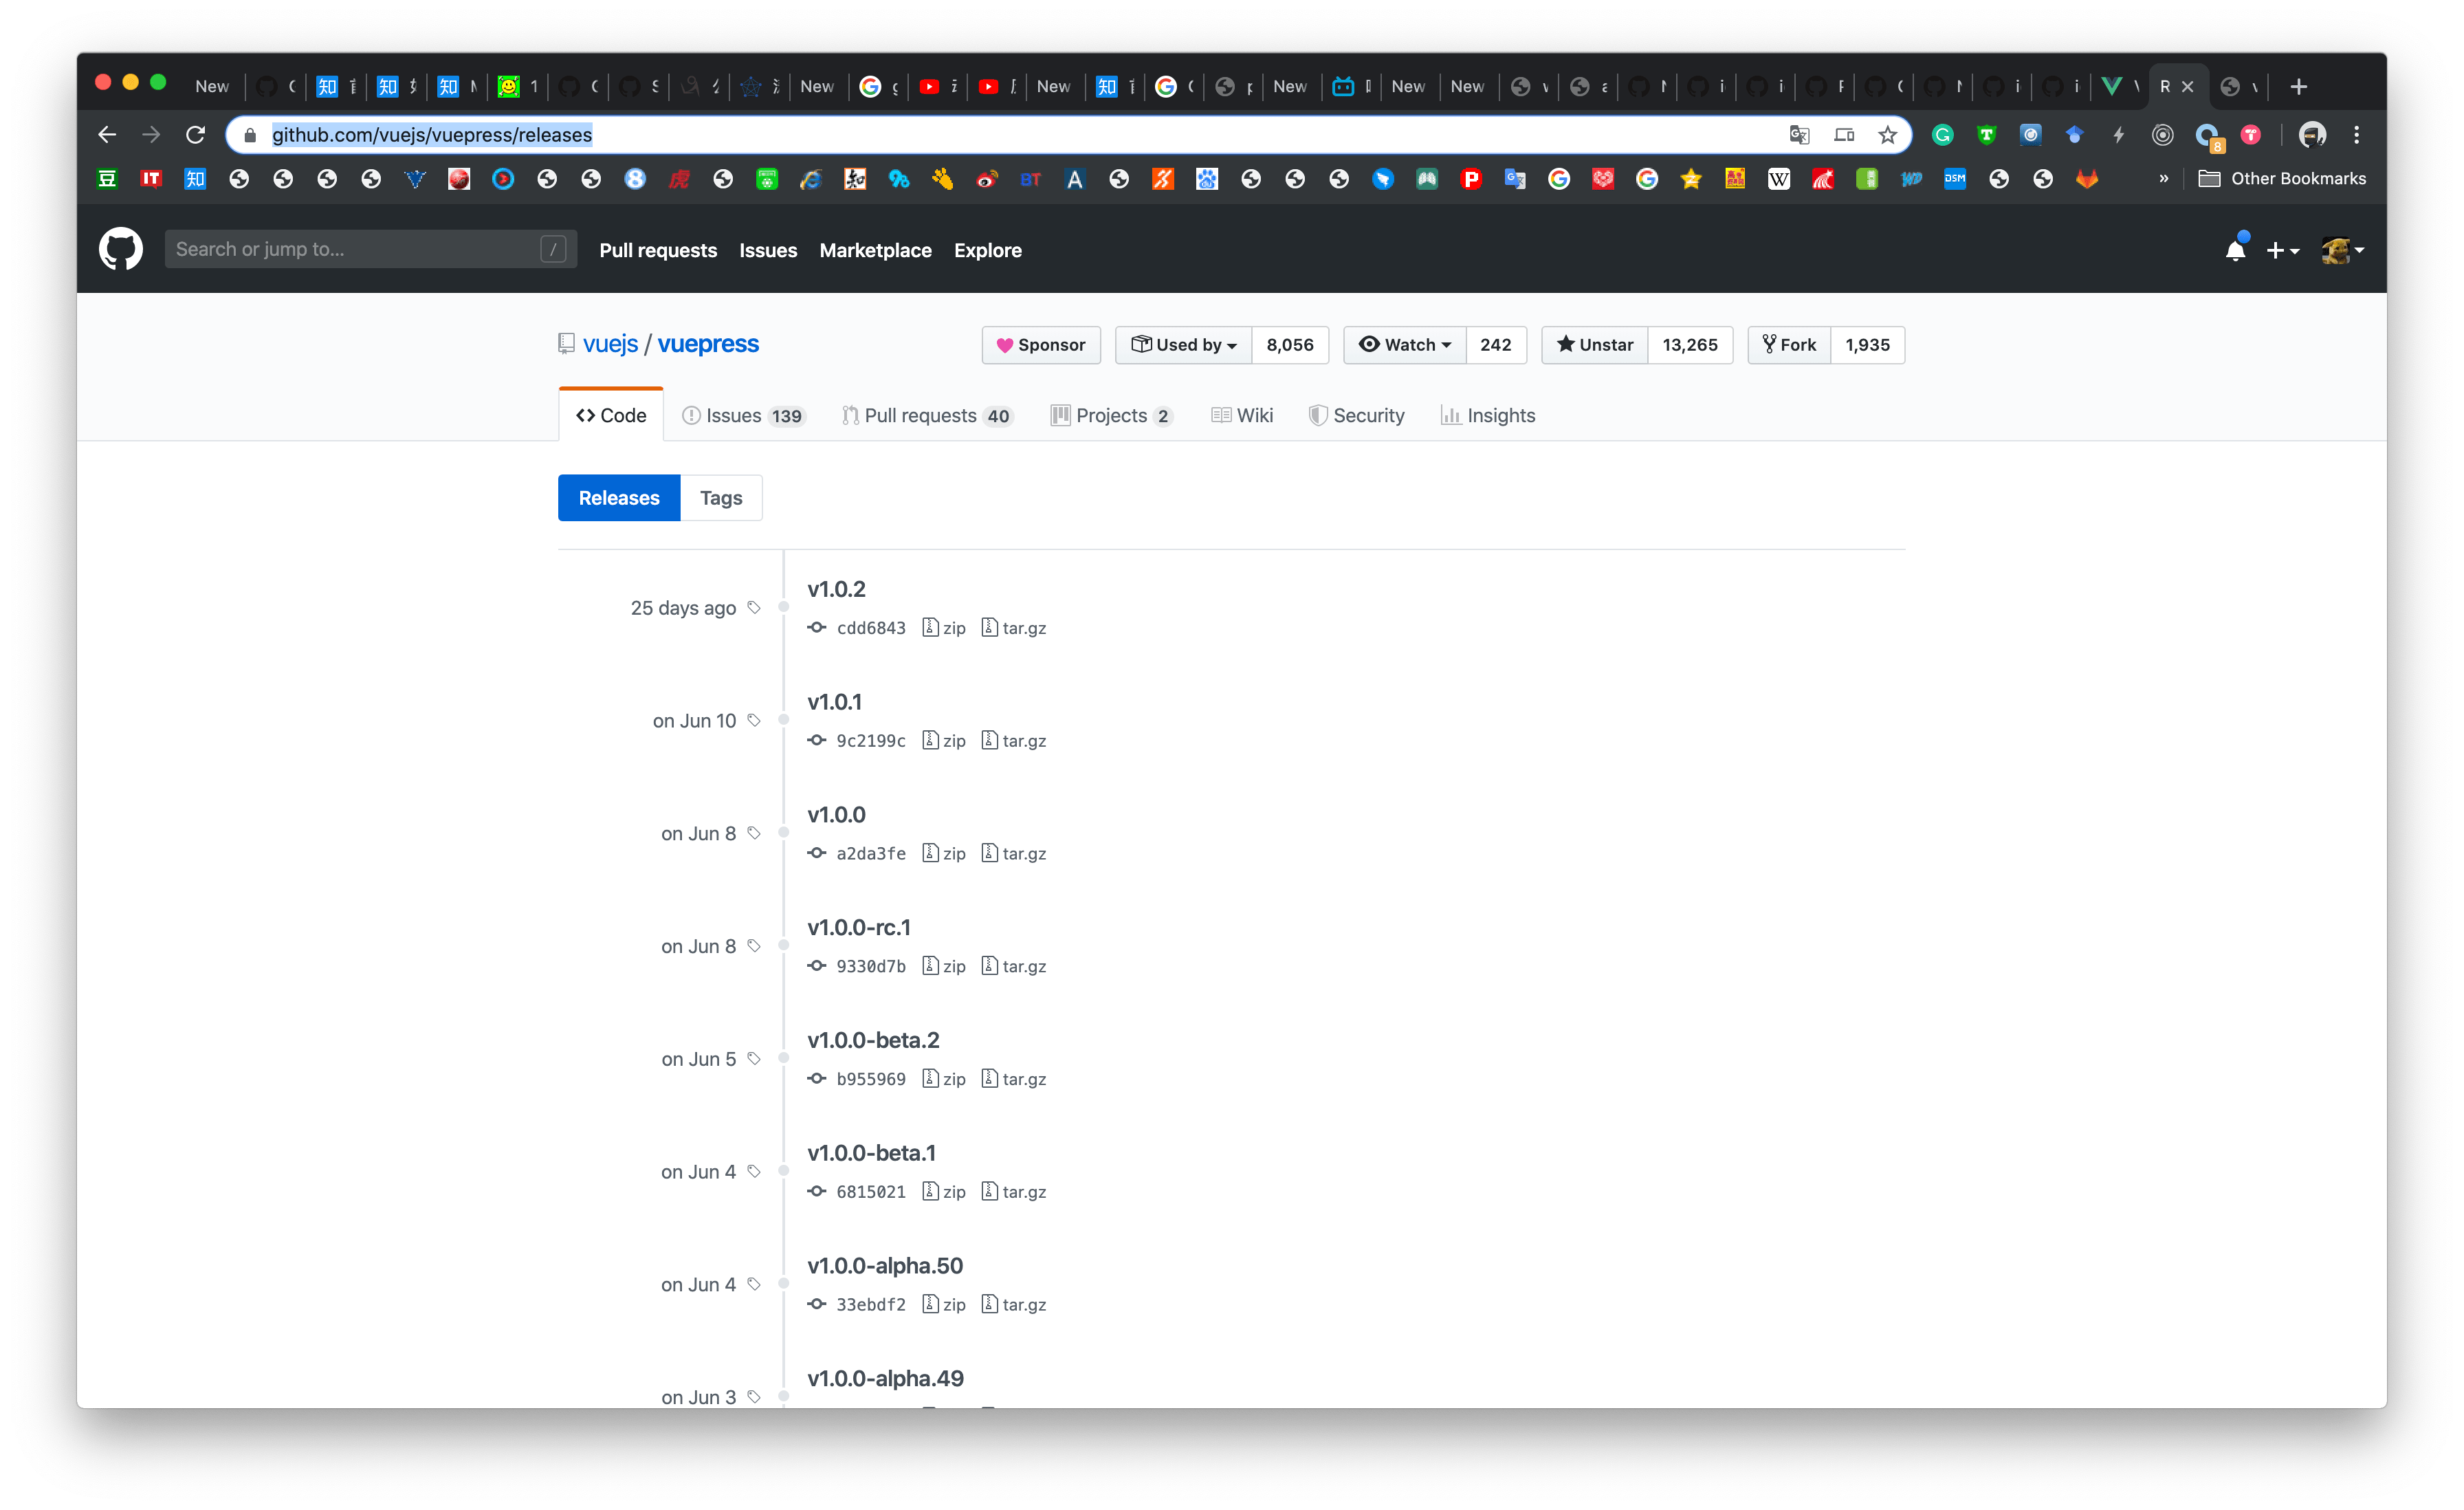Close the current browser tab
Image resolution: width=2464 pixels, height=1510 pixels.
tap(2188, 86)
